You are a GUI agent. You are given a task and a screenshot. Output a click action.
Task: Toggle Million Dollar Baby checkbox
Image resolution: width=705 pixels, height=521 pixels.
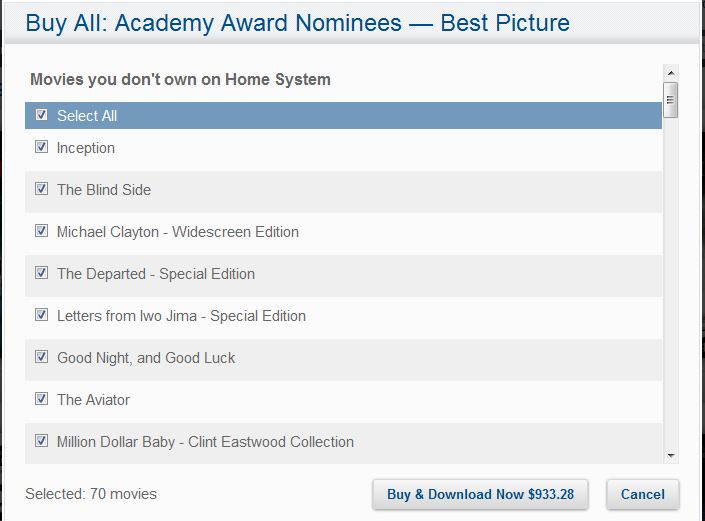pos(41,441)
